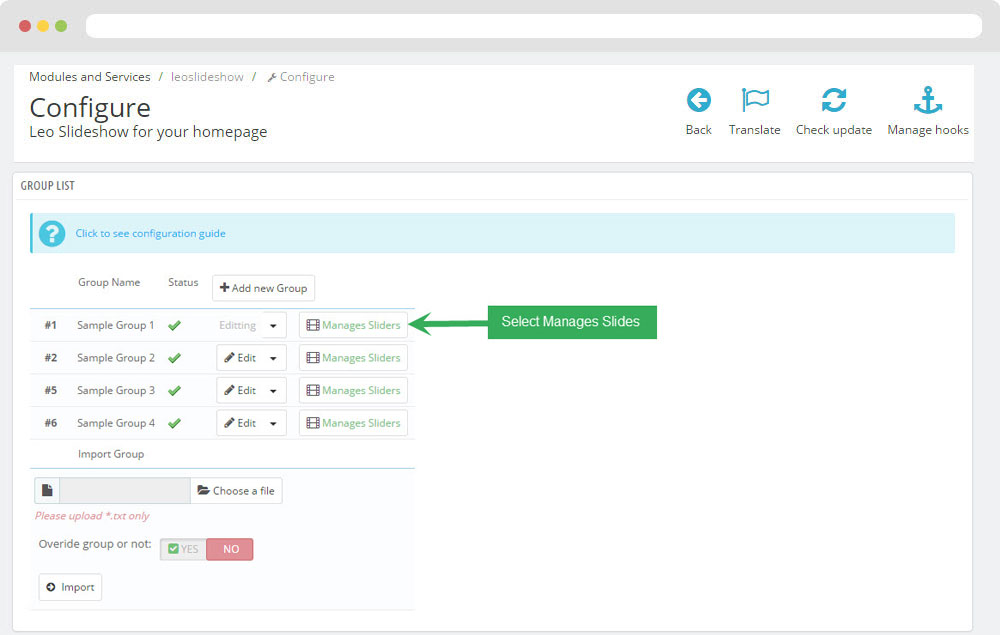The width and height of the screenshot is (1000, 635).
Task: Toggle status checkmark of Sample Group 4
Action: [174, 423]
